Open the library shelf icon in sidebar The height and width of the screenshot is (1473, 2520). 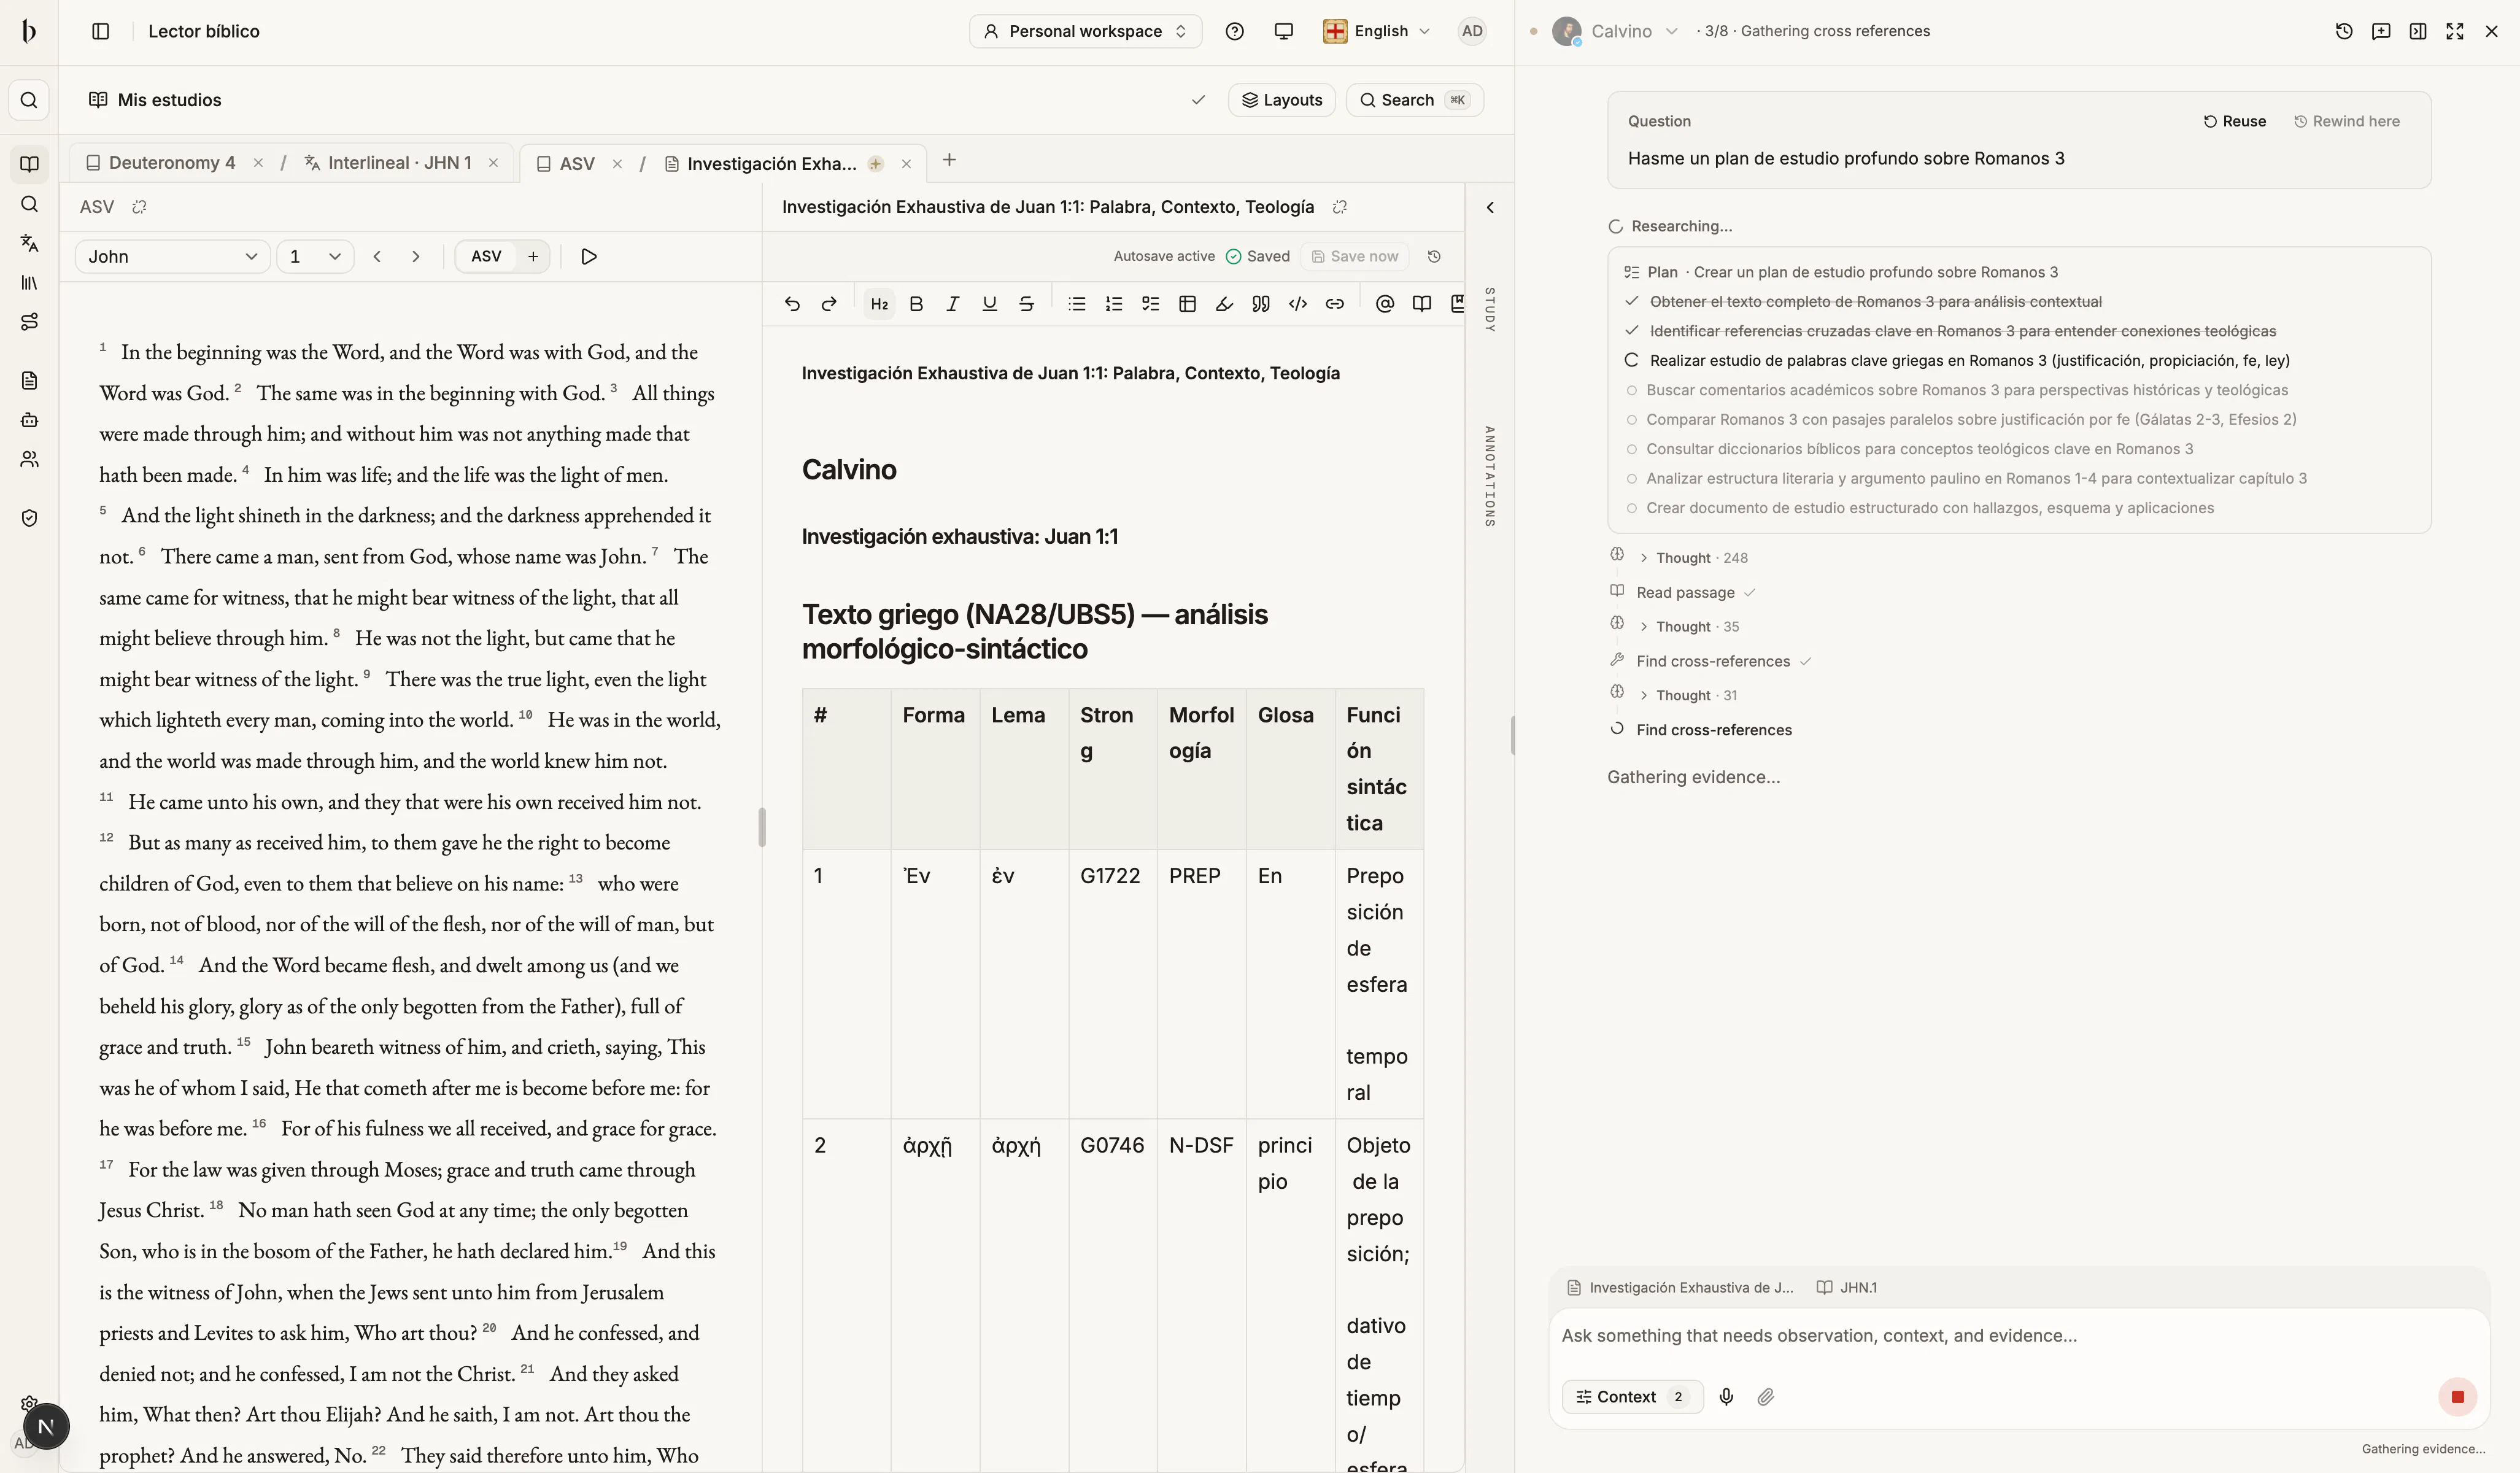point(29,283)
